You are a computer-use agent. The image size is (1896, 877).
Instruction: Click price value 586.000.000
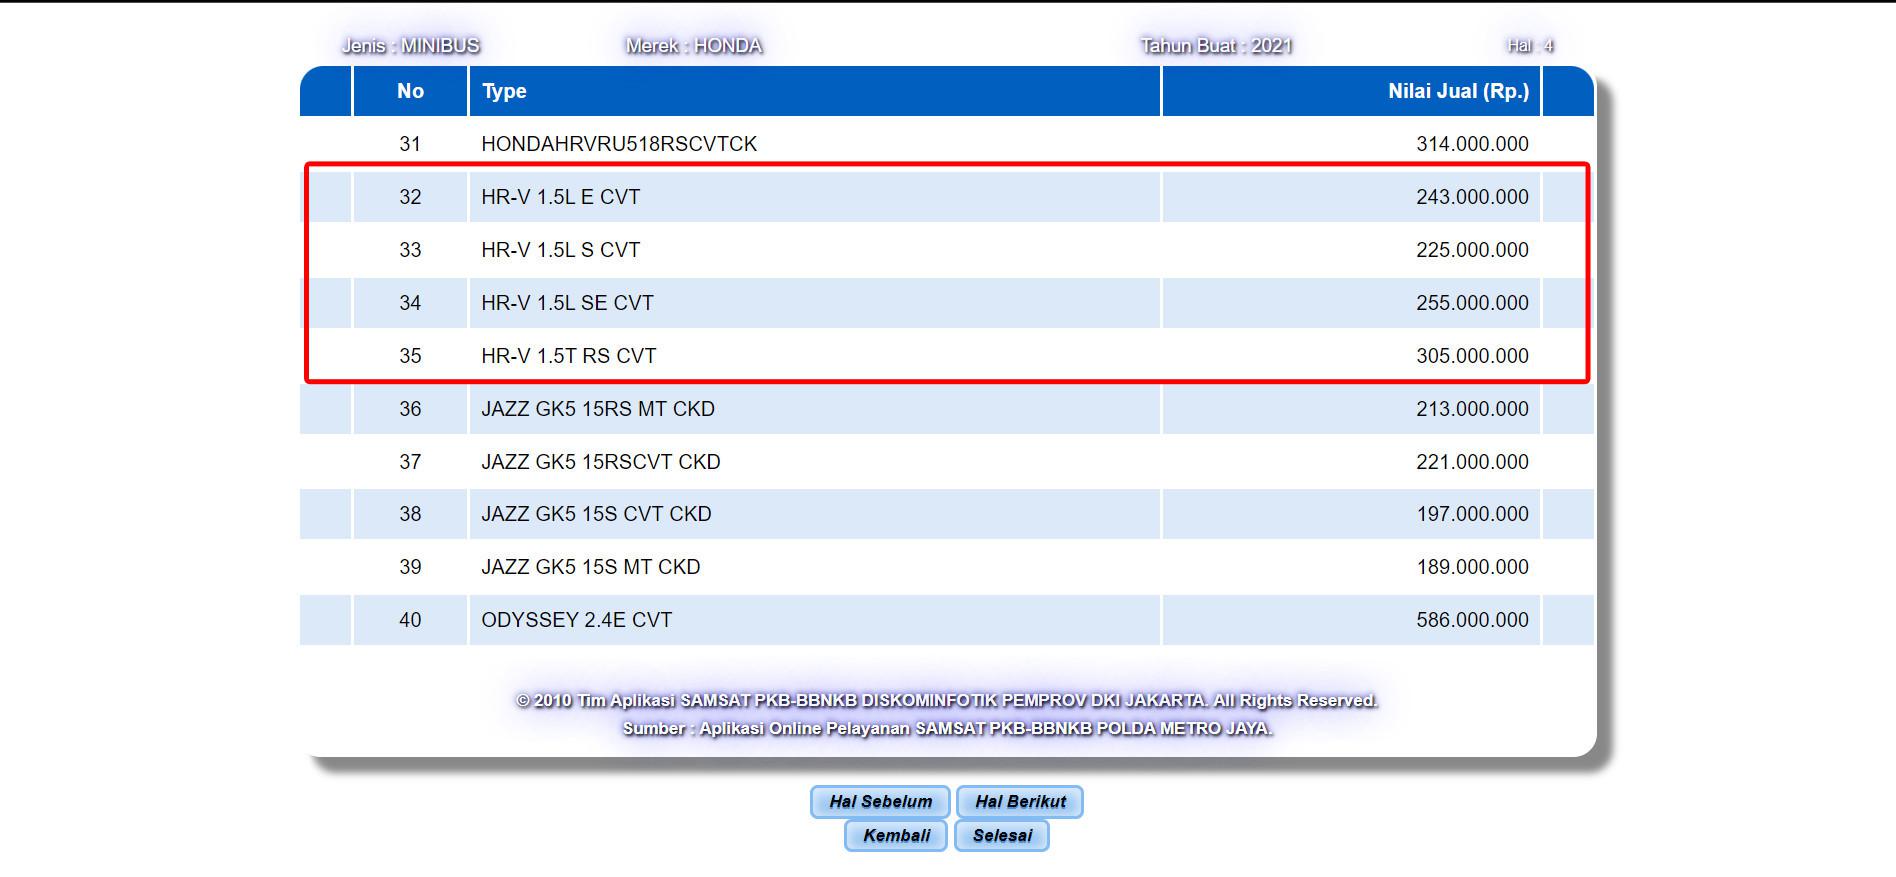click(x=1472, y=620)
